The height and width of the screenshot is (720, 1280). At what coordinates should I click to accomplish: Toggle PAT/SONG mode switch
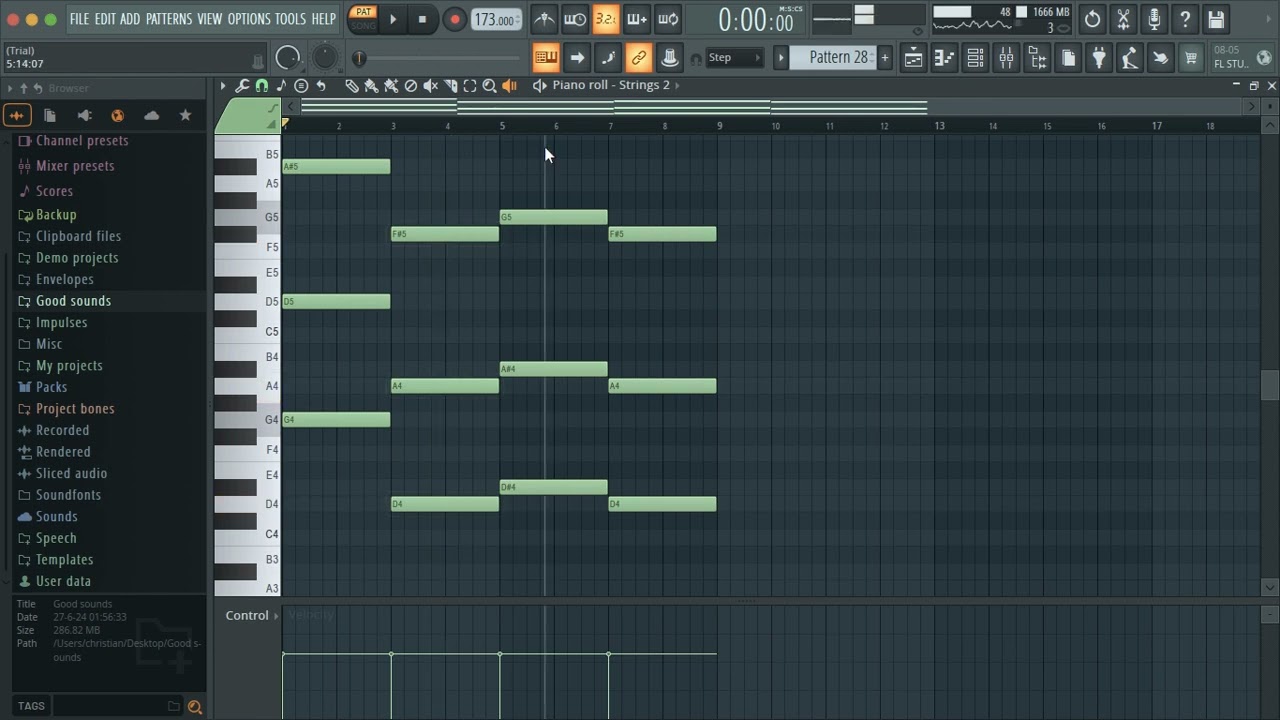pos(363,19)
